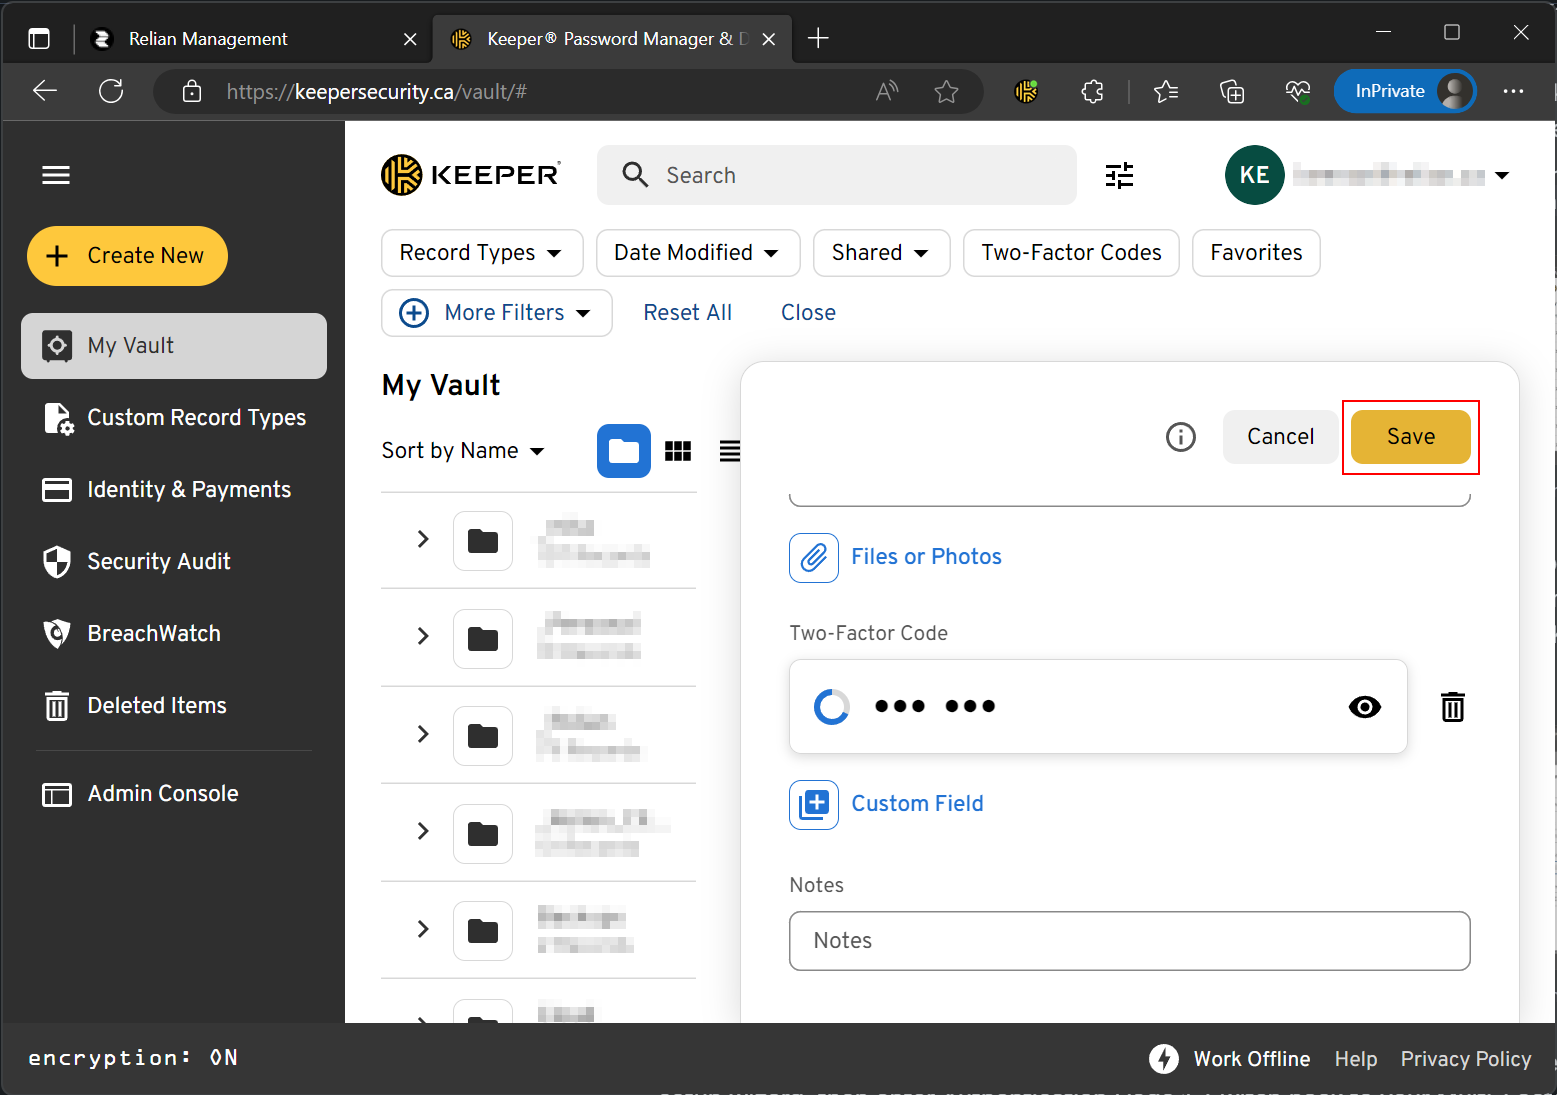Click the KE account avatar

click(x=1254, y=175)
